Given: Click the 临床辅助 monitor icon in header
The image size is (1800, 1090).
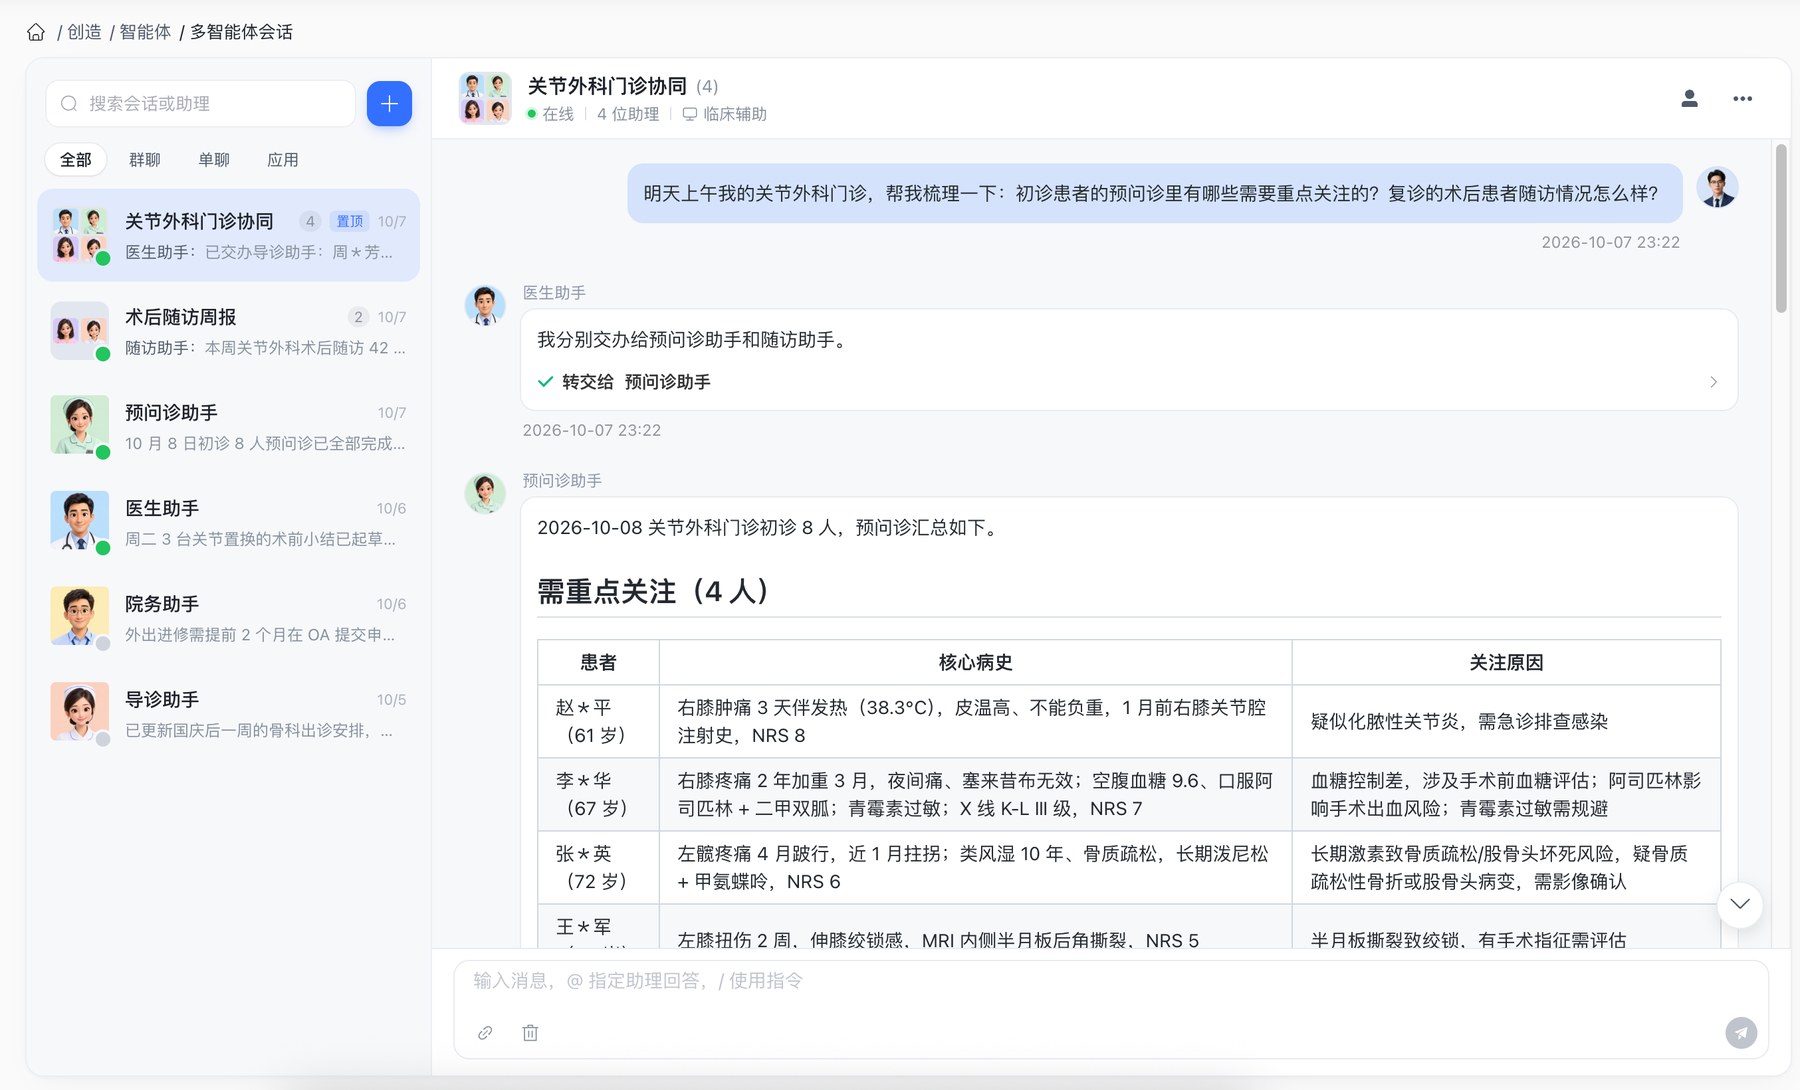Looking at the screenshot, I should tap(689, 114).
